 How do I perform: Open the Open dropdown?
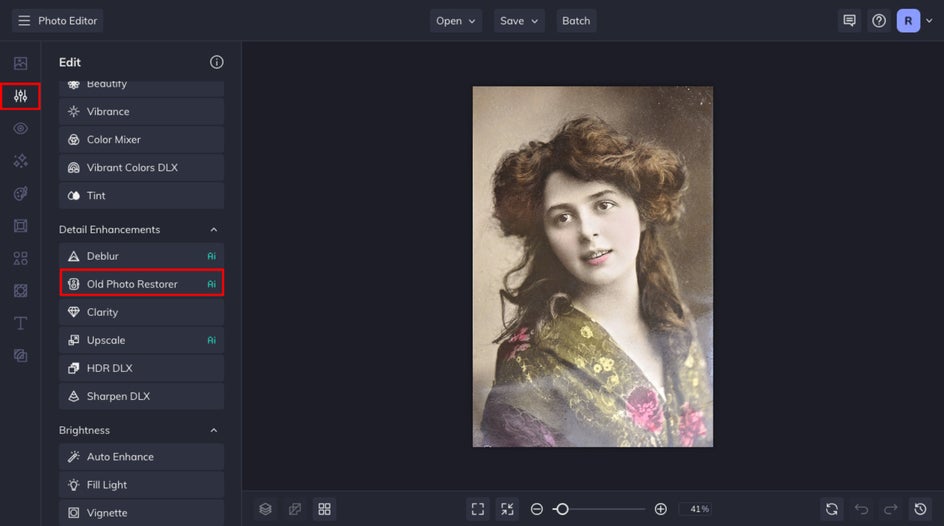pyautogui.click(x=456, y=20)
